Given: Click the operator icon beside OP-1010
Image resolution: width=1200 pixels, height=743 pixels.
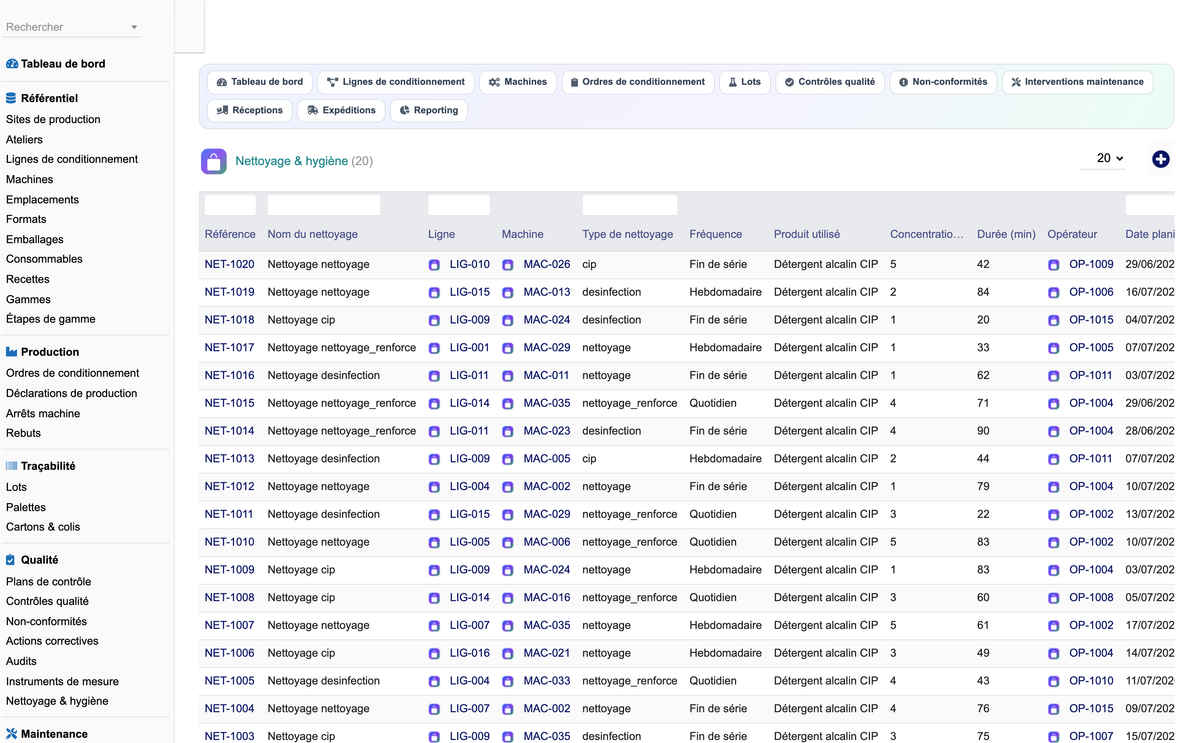Looking at the screenshot, I should (1053, 681).
